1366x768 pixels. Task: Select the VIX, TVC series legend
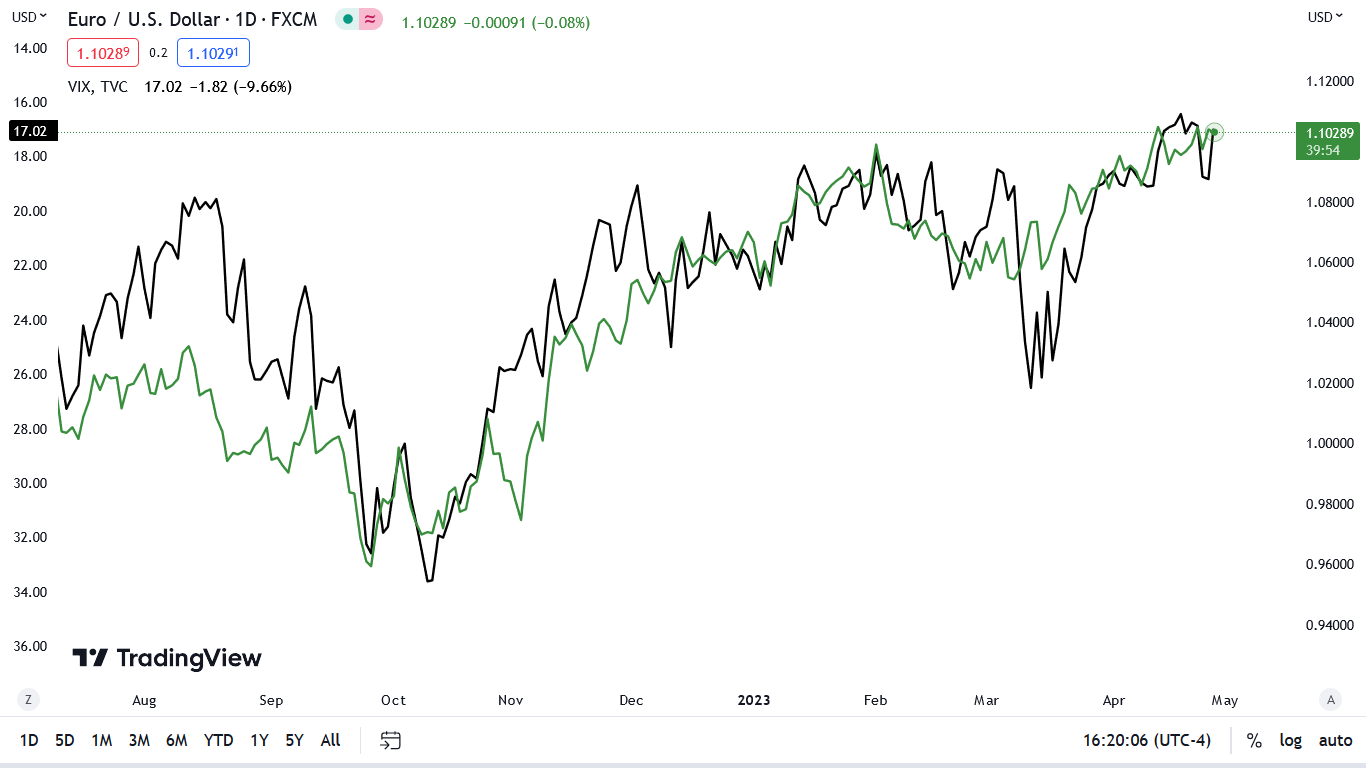coord(98,87)
